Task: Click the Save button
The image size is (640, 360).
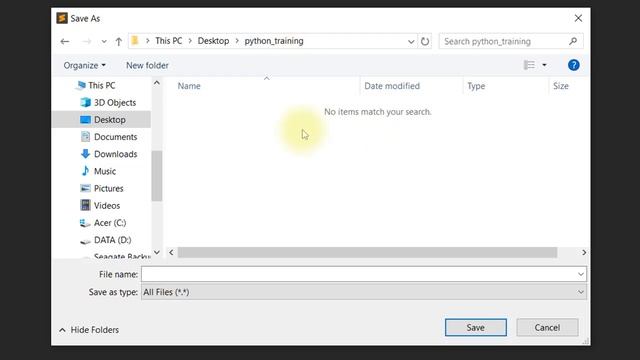Action: 476,328
